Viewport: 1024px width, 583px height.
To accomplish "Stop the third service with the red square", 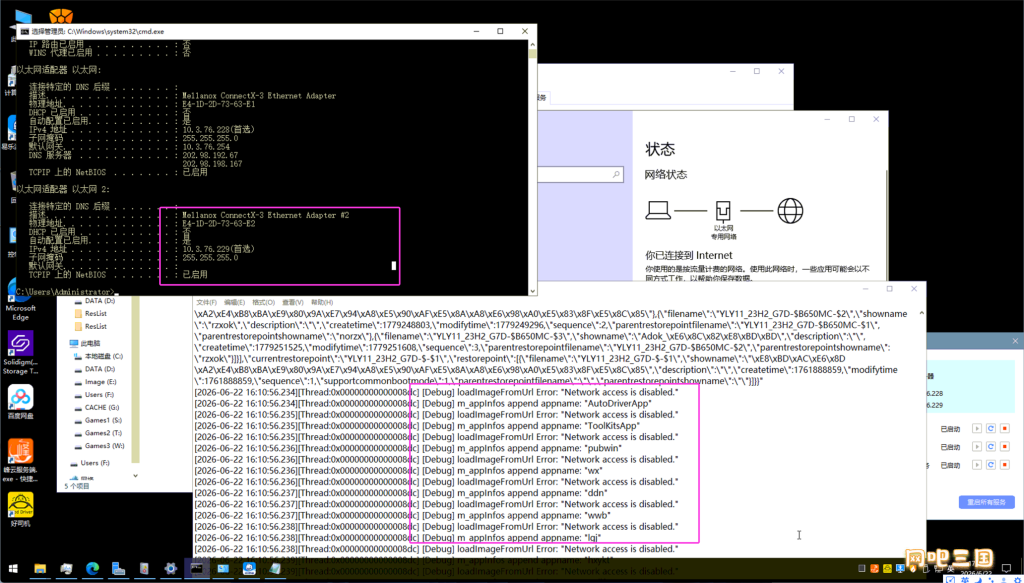I will 1005,465.
